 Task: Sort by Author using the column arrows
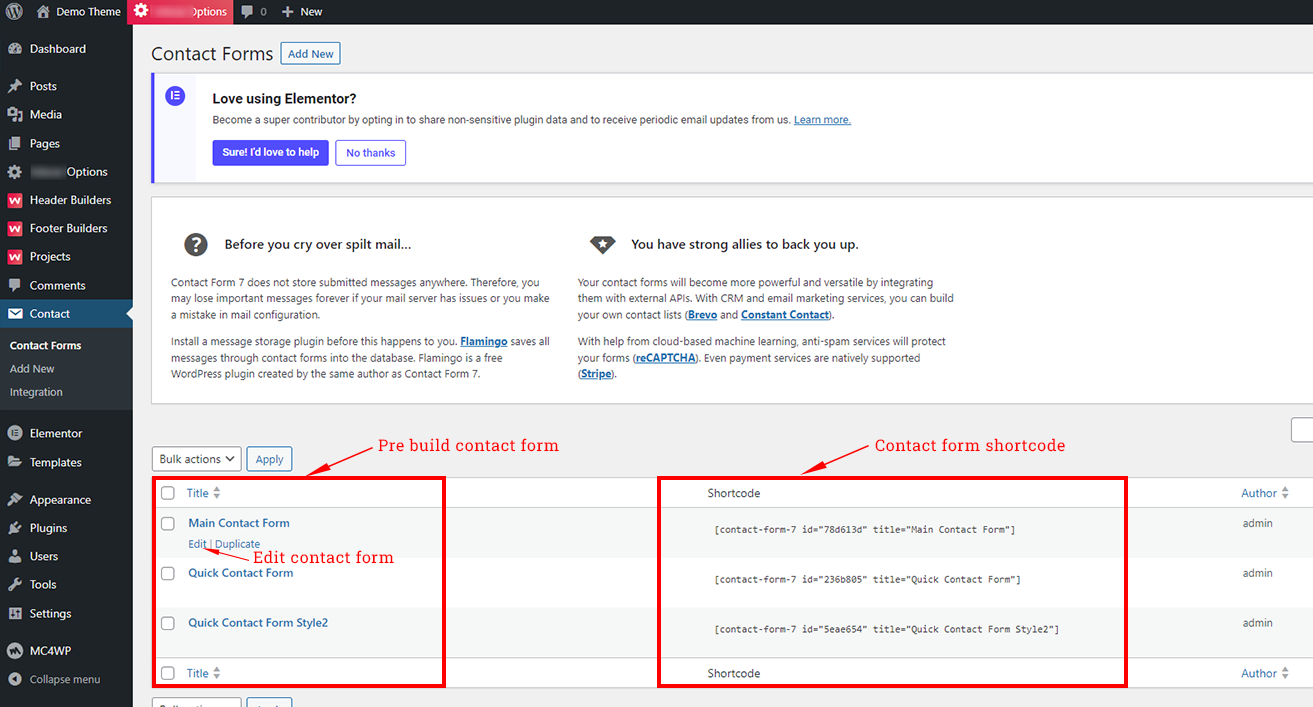click(1286, 492)
